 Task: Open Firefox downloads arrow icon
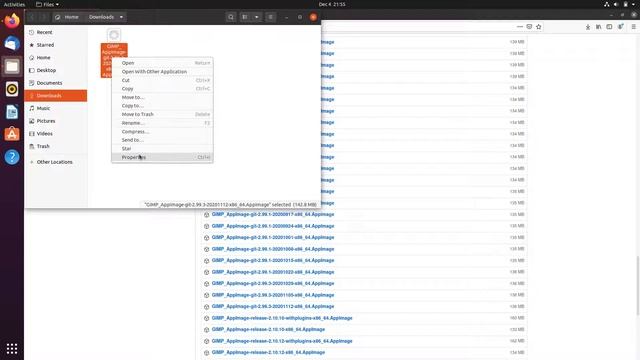pos(588,27)
